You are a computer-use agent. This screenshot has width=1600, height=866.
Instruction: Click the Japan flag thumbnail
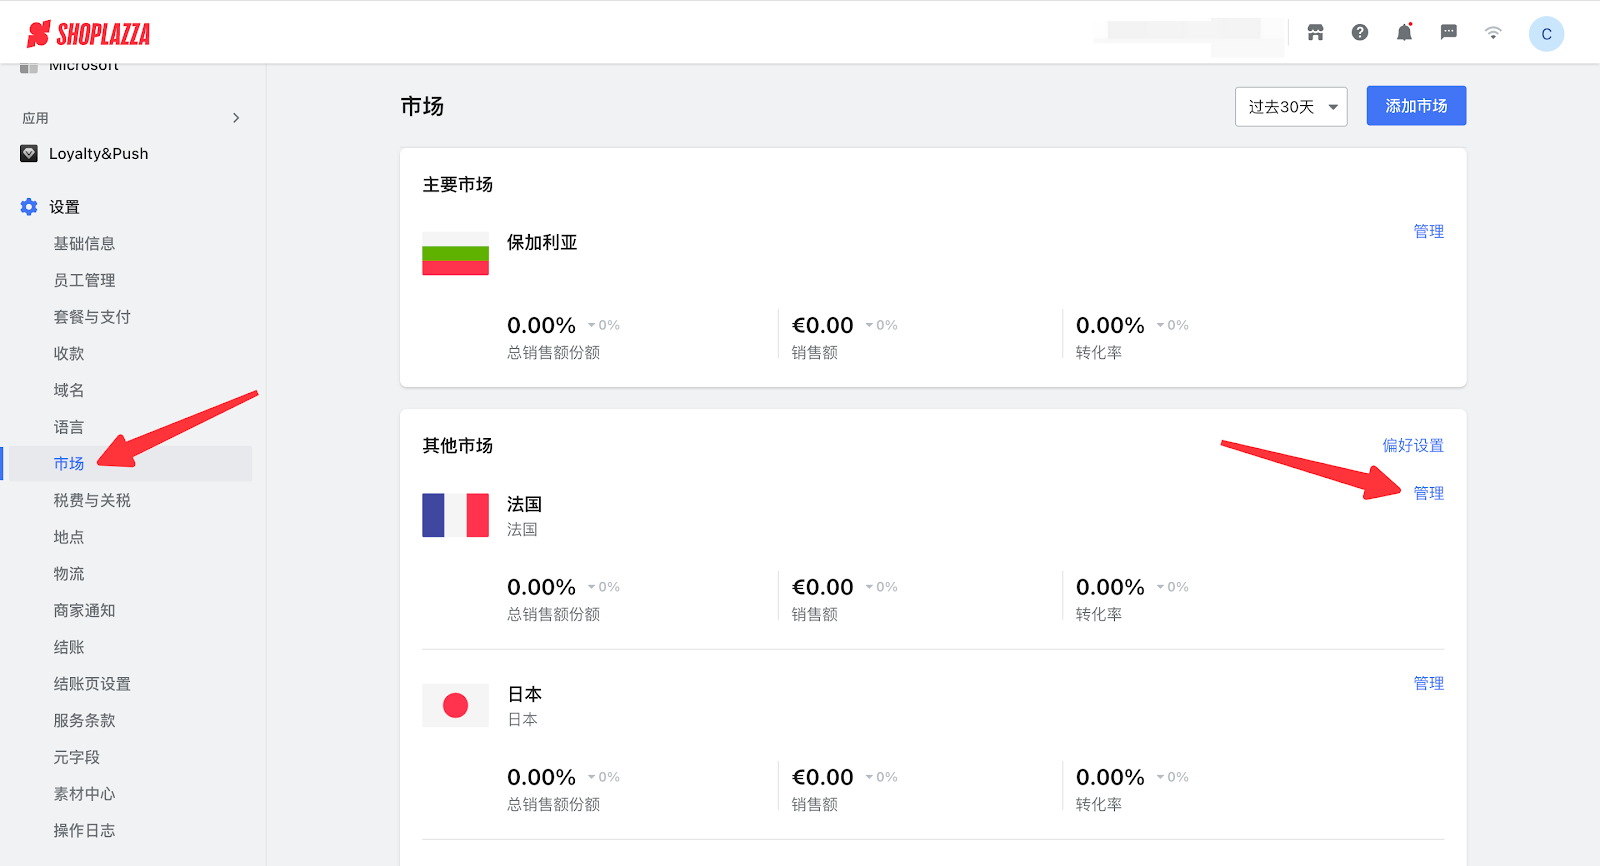point(455,706)
